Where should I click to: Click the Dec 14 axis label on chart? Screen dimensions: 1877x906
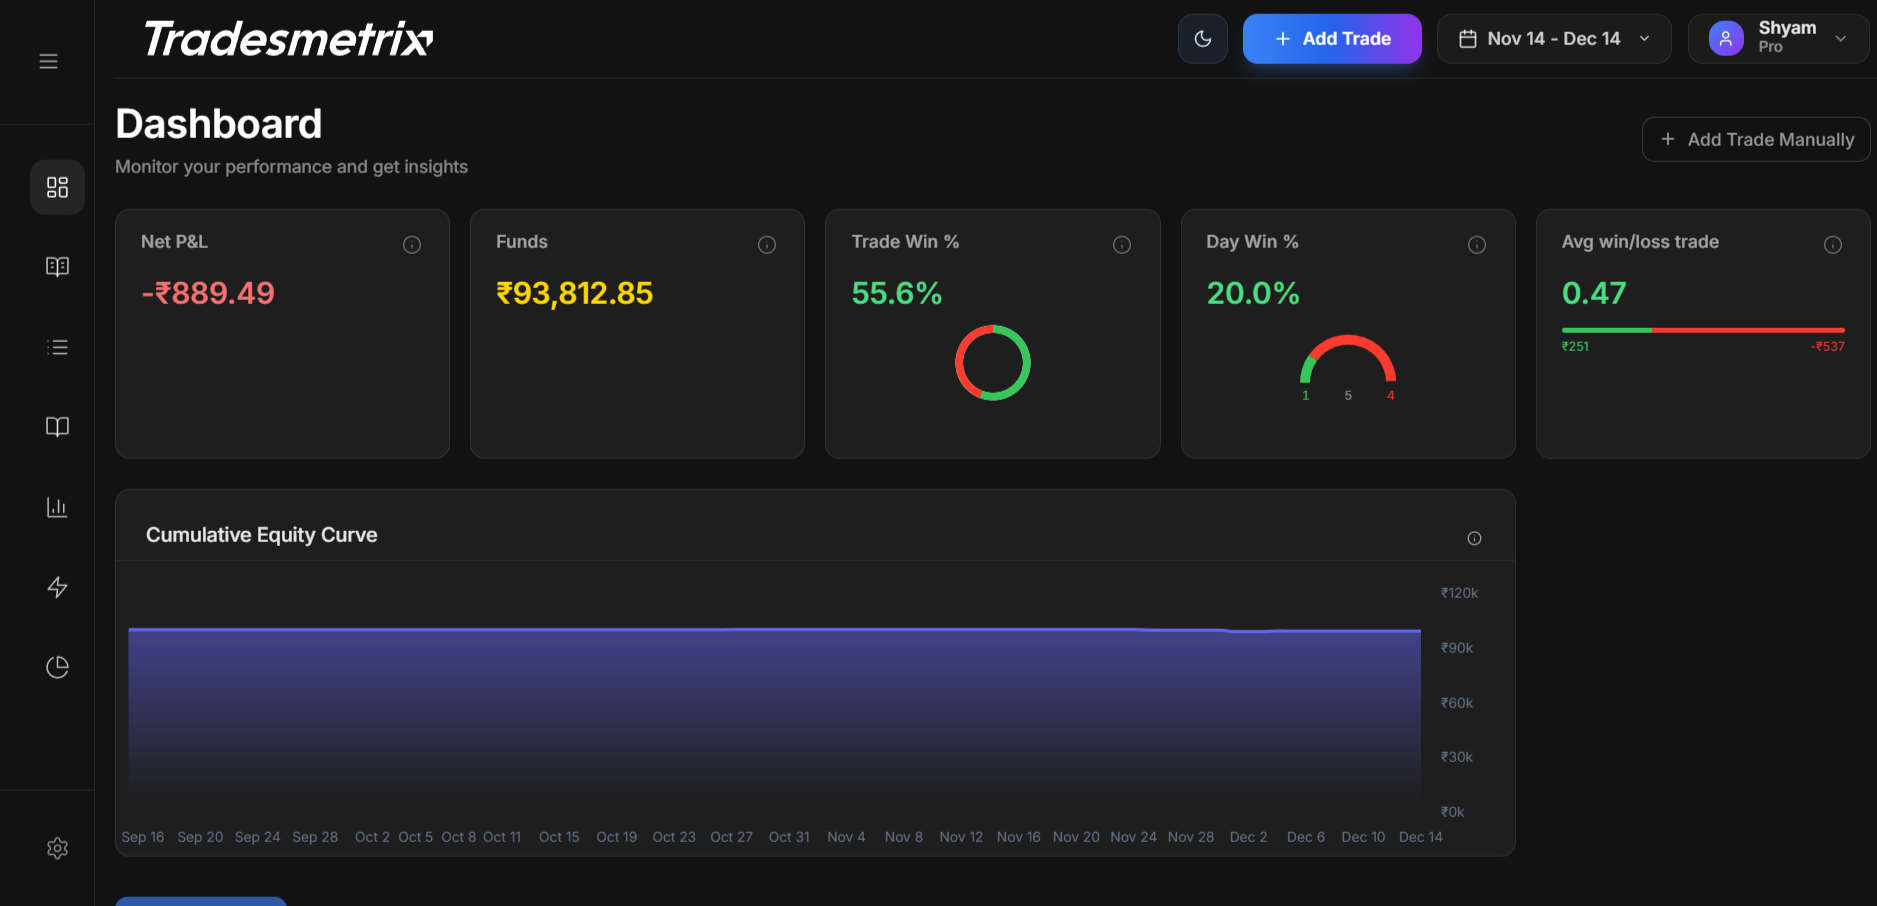(1420, 837)
